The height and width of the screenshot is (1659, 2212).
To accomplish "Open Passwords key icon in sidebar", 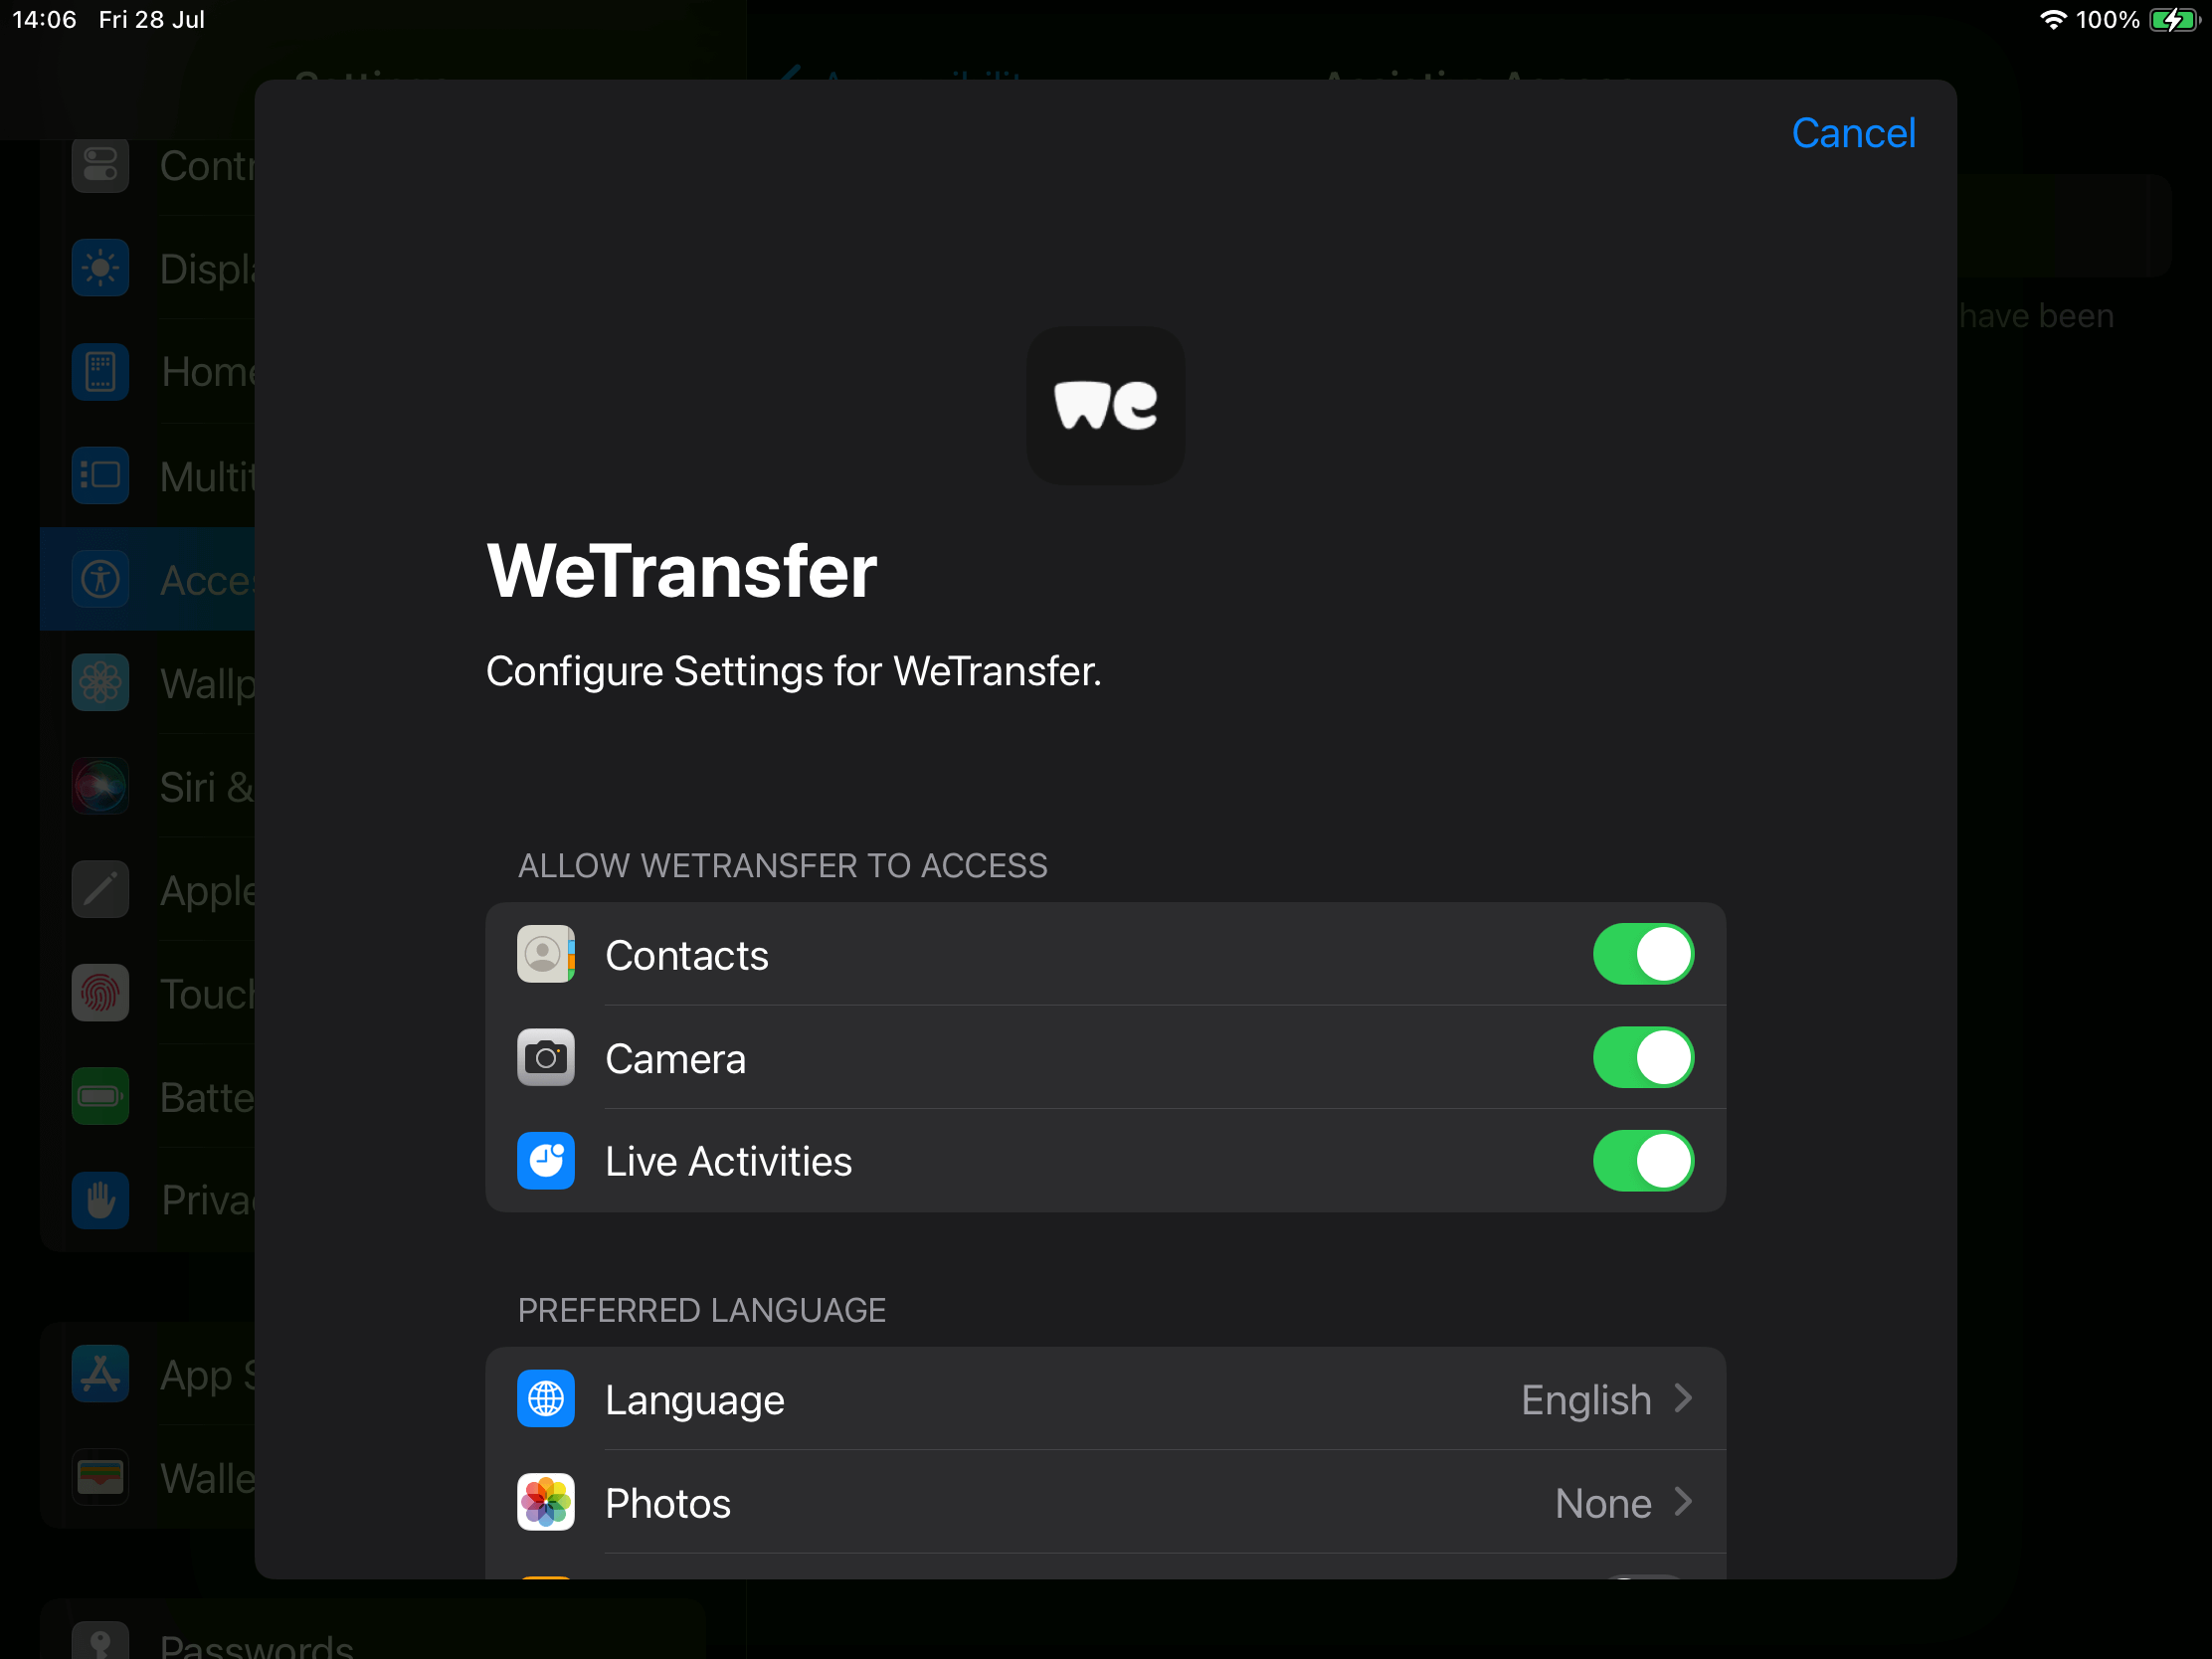I will [100, 1640].
